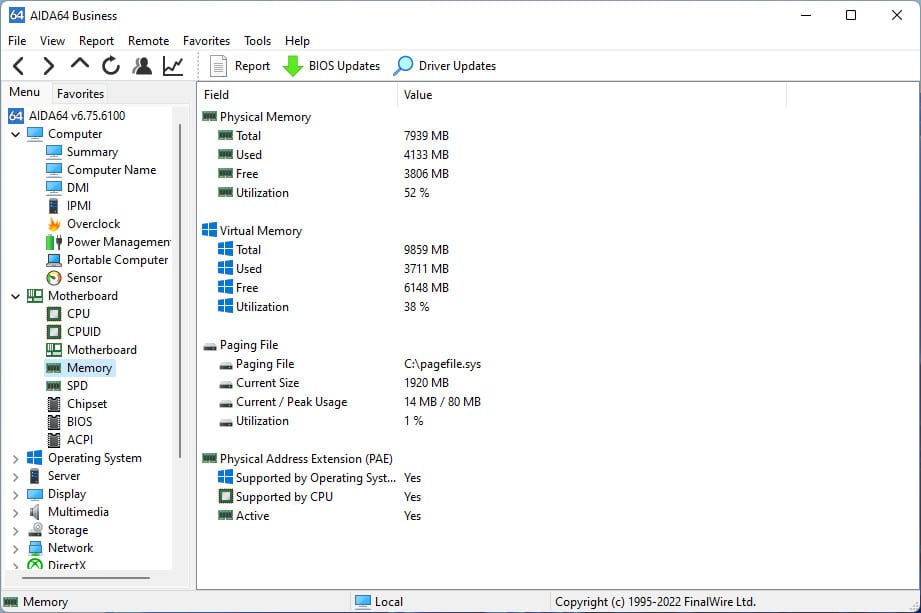Click the Operating System Windows logo icon
This screenshot has width=921, height=613.
point(35,458)
